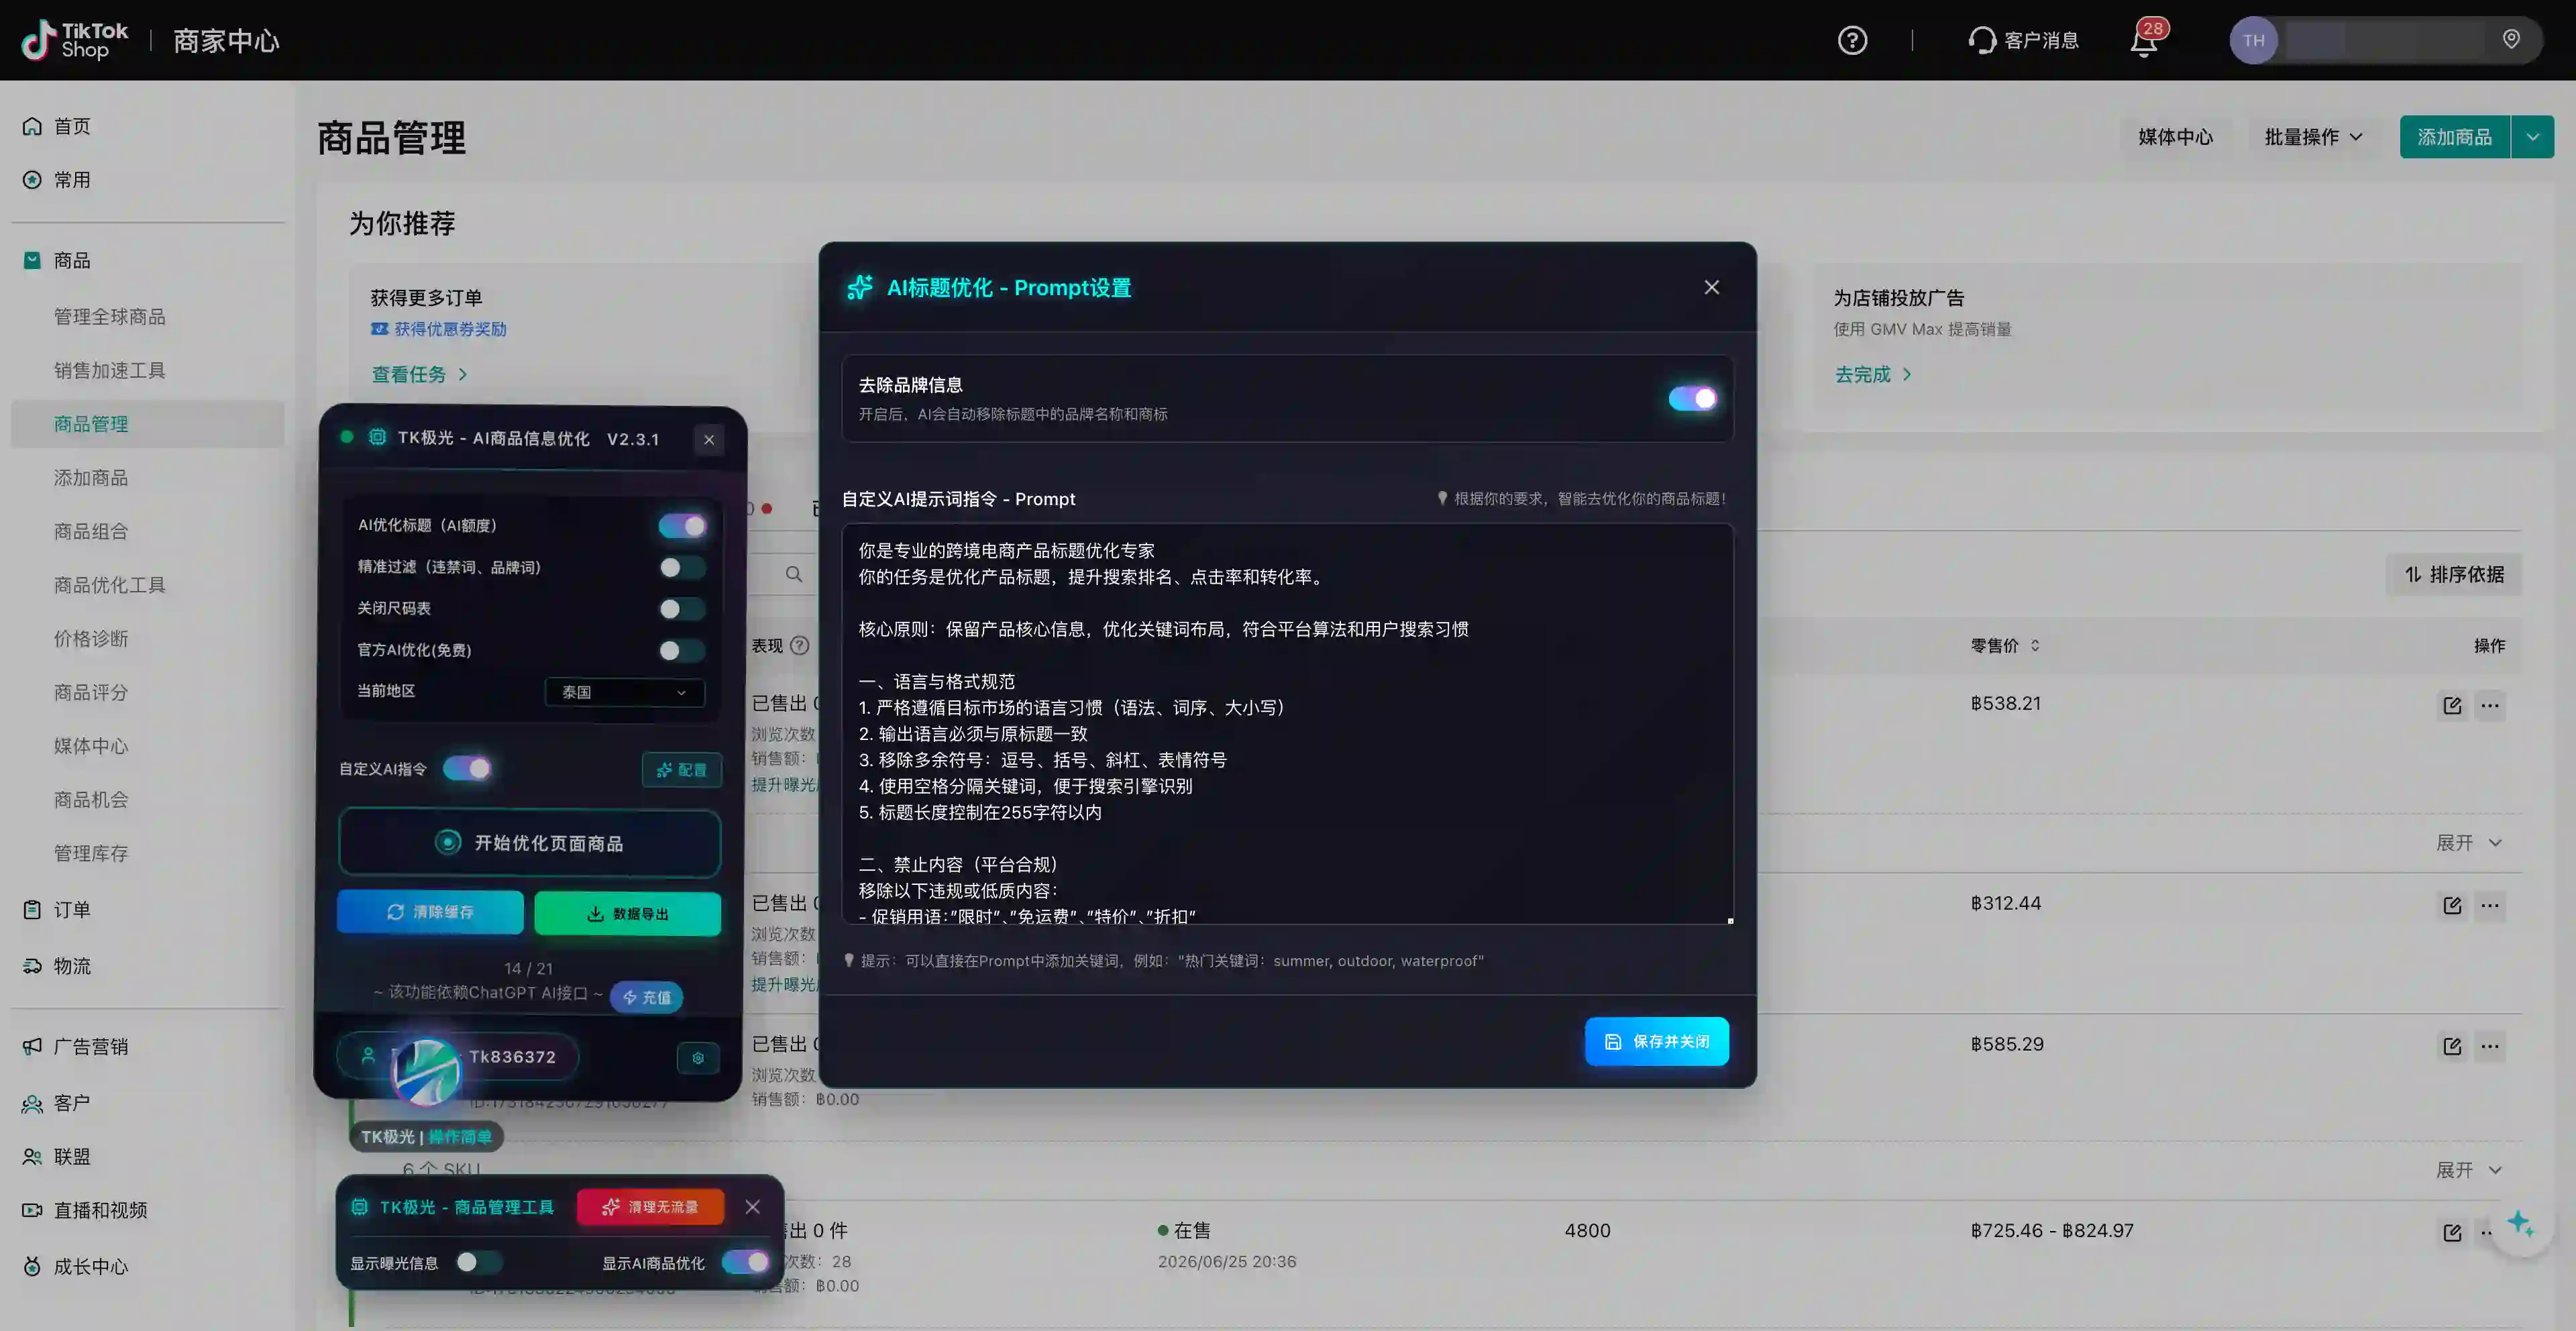Open more options for ฿585.29 row
Viewport: 2576px width, 1331px height.
(x=2490, y=1046)
